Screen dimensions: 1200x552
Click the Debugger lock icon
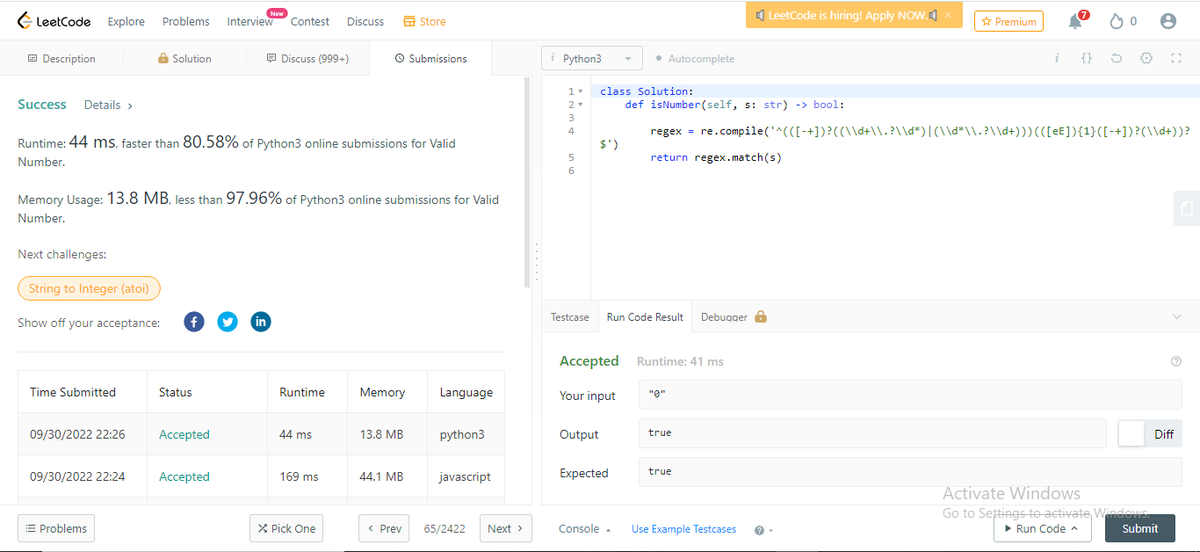click(761, 316)
